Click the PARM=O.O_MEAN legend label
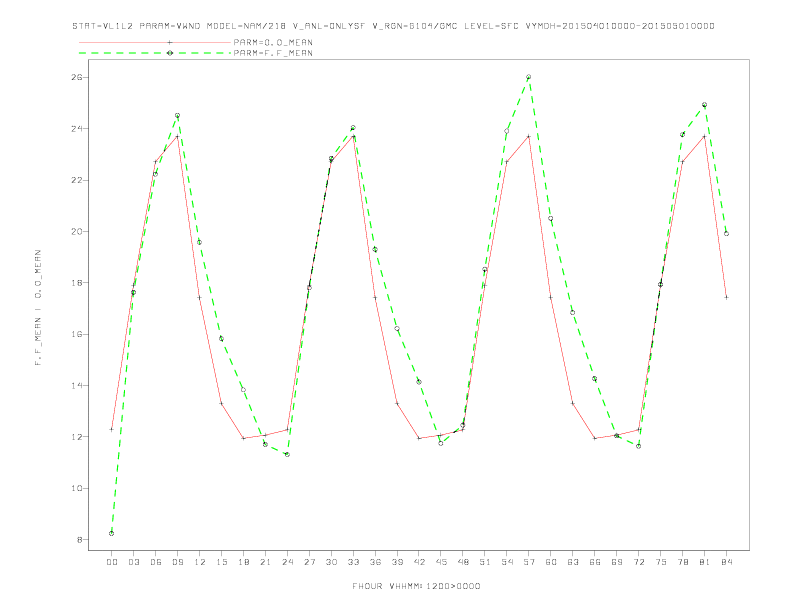The height and width of the screenshot is (612, 792). click(273, 42)
